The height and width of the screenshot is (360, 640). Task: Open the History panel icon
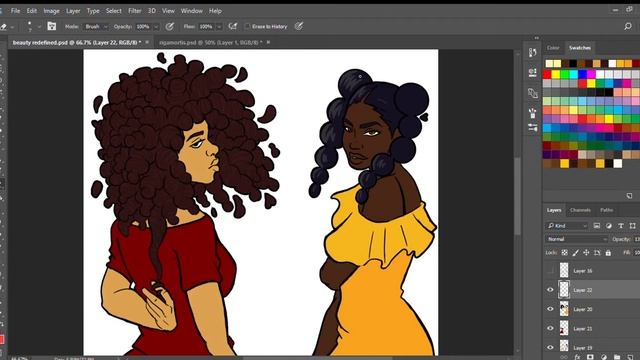coord(533,53)
